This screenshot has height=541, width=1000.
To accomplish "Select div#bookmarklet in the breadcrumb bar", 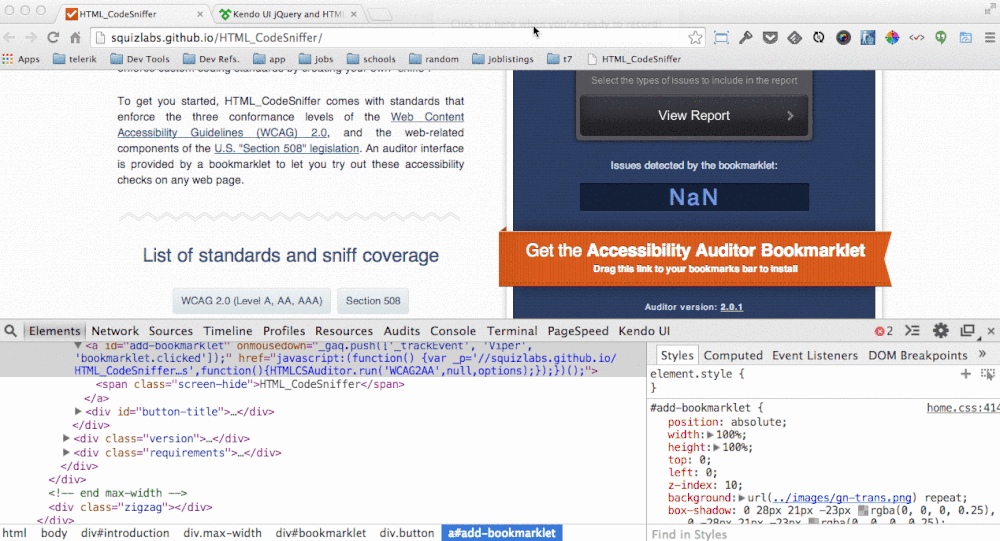I will tap(321, 533).
